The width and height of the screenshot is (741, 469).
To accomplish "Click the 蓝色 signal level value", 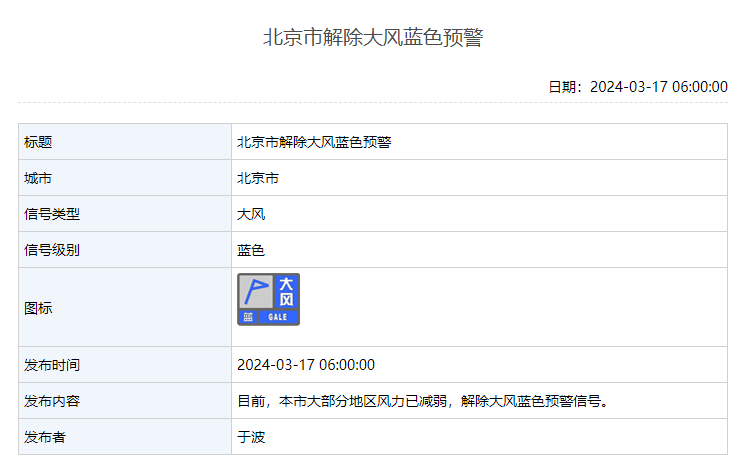I will click(251, 250).
